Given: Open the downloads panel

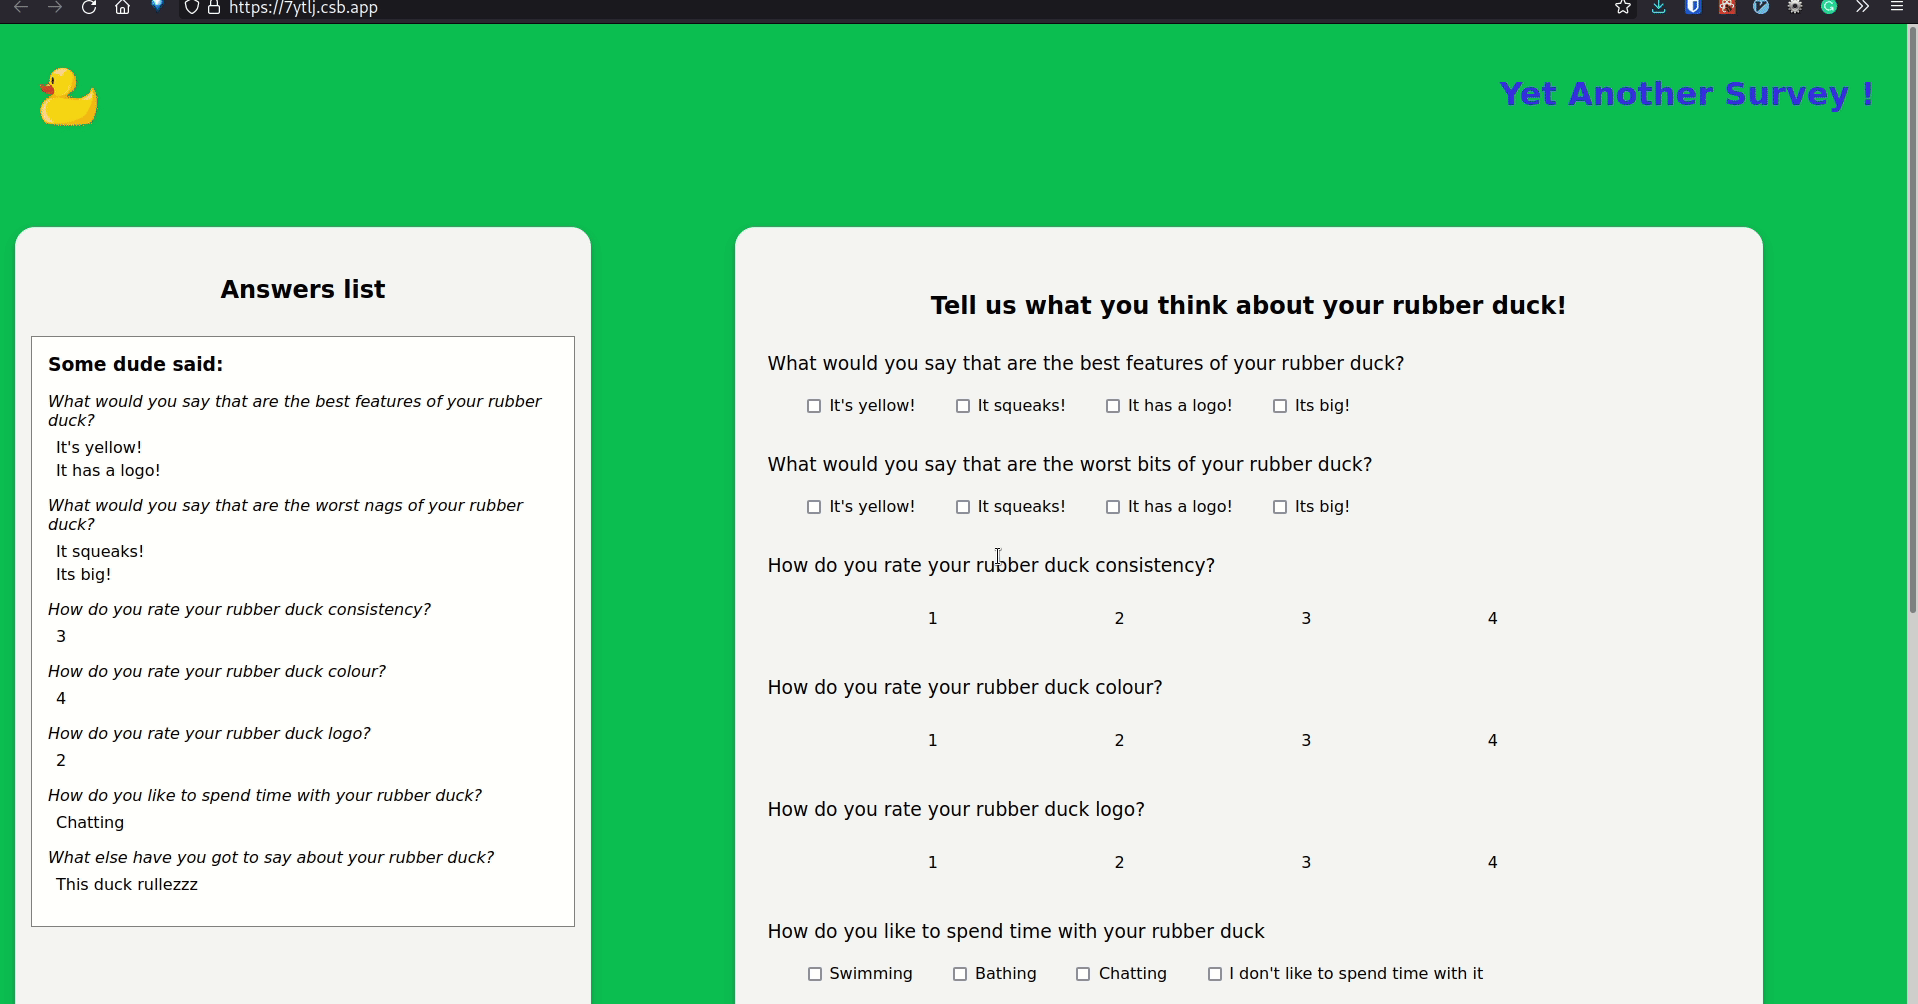Looking at the screenshot, I should tap(1658, 8).
